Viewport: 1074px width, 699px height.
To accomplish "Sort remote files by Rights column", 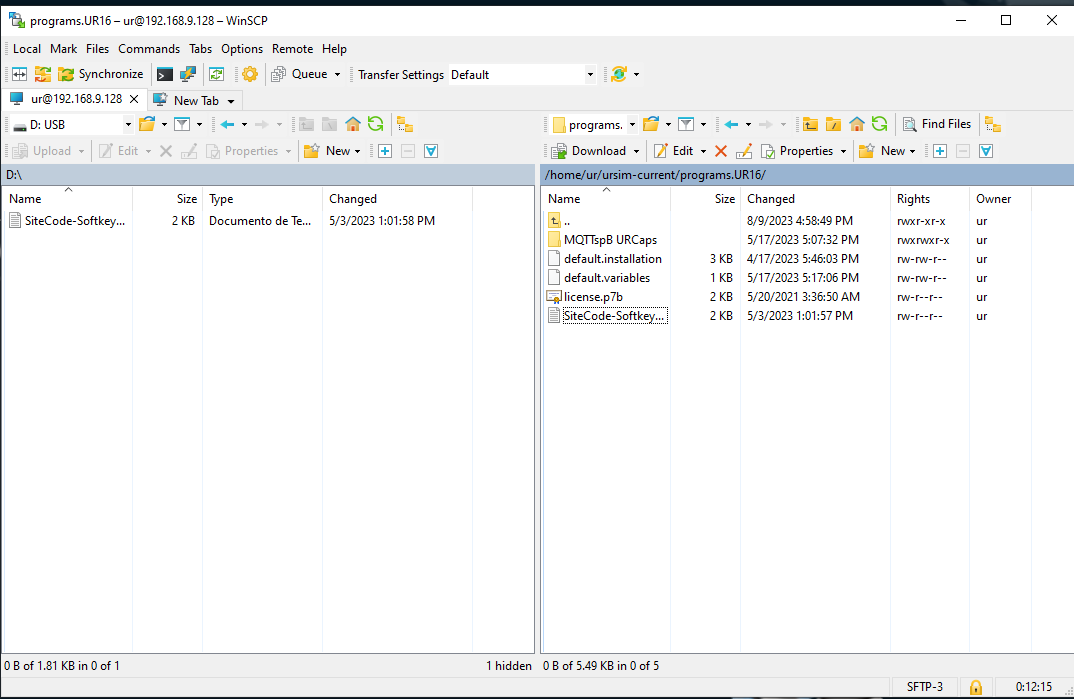I will (930, 199).
